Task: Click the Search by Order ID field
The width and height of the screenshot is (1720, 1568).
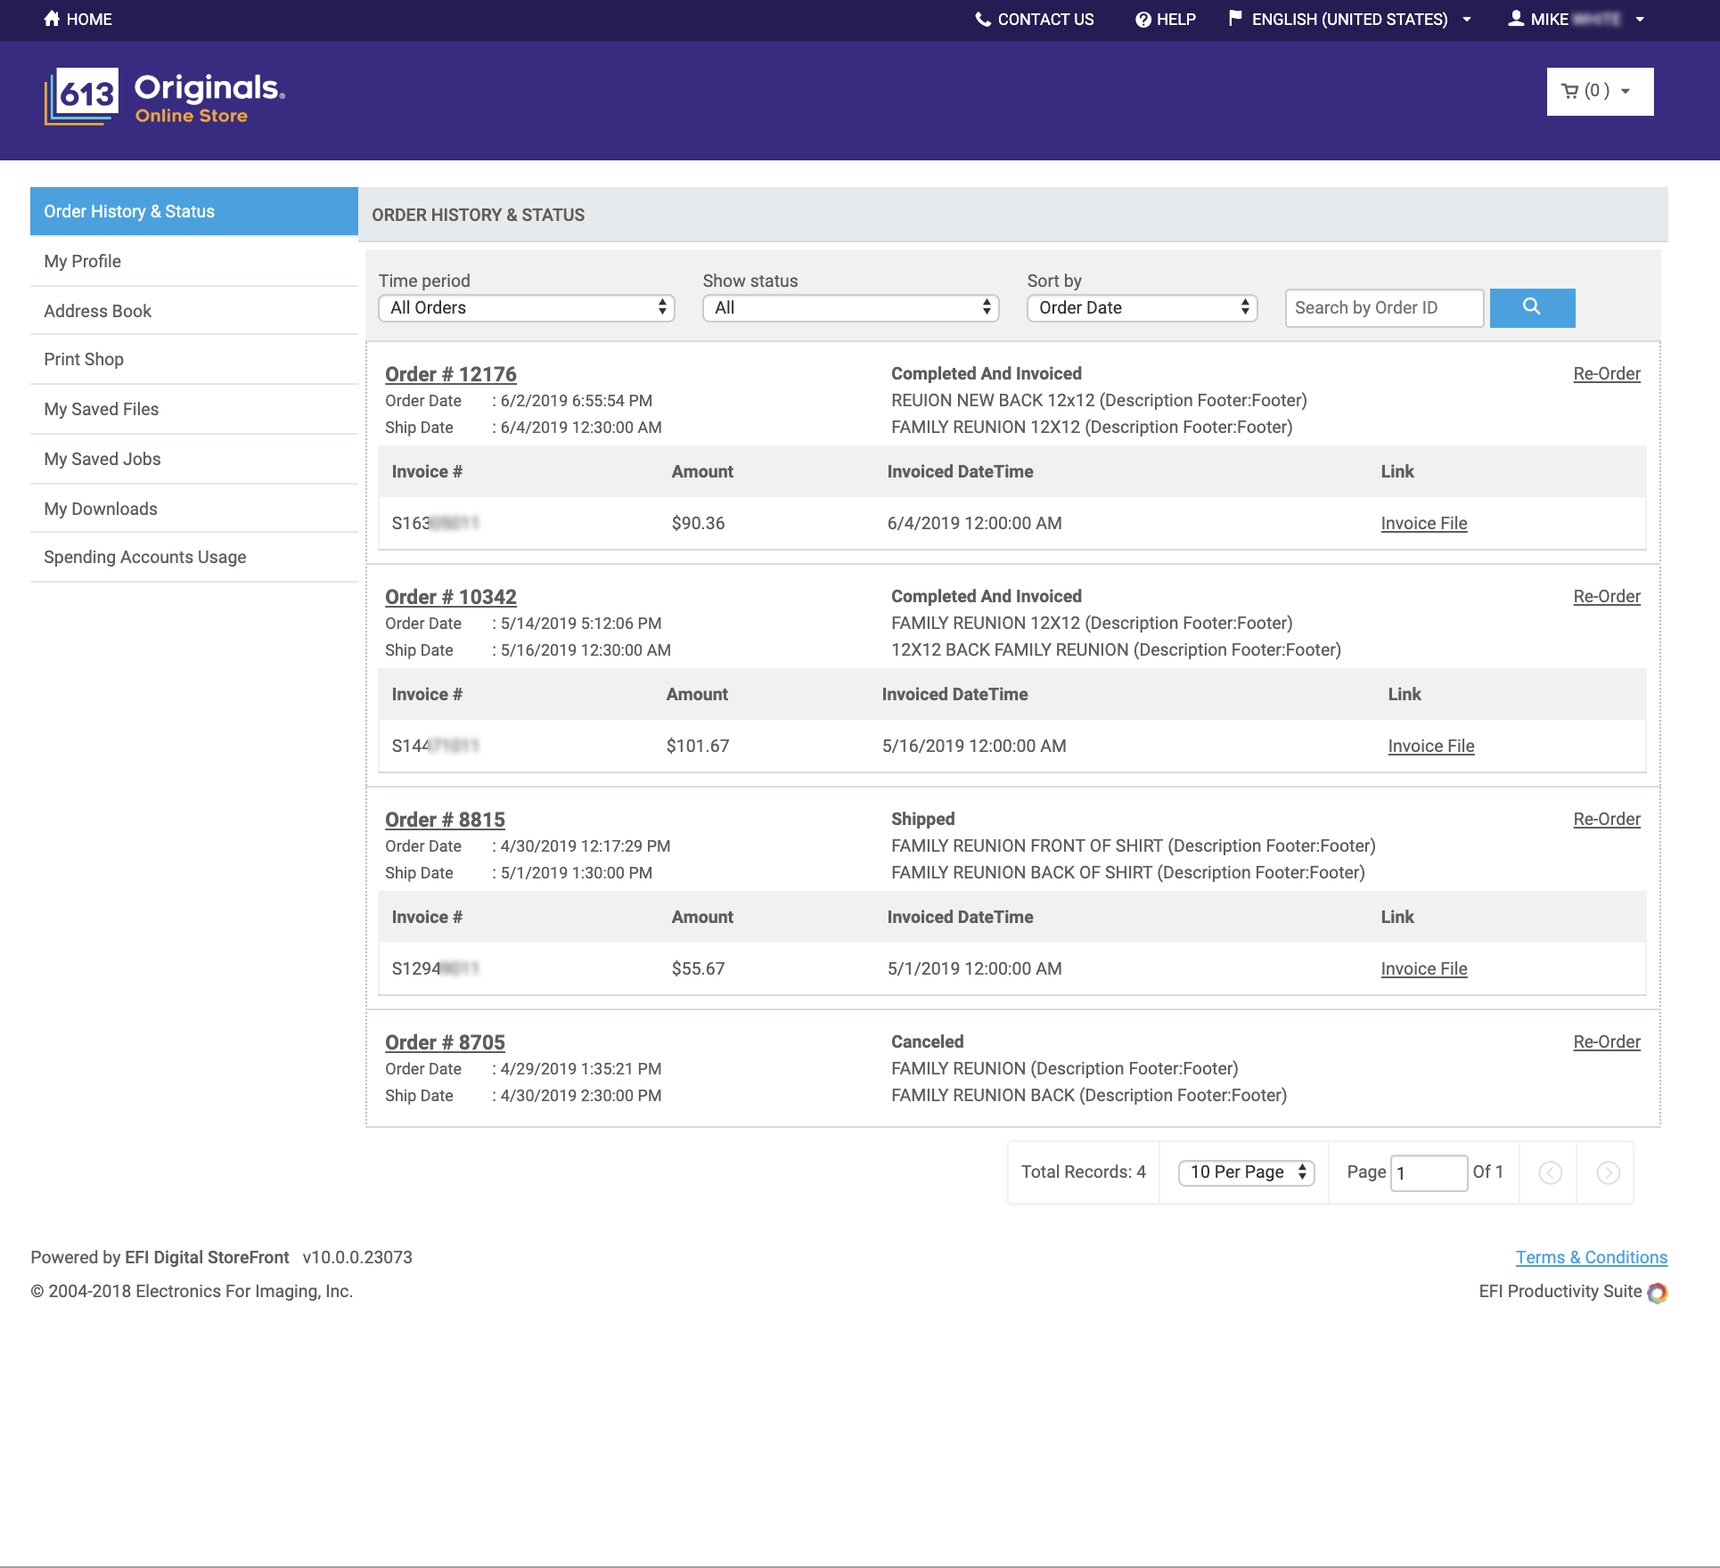Action: (x=1383, y=308)
